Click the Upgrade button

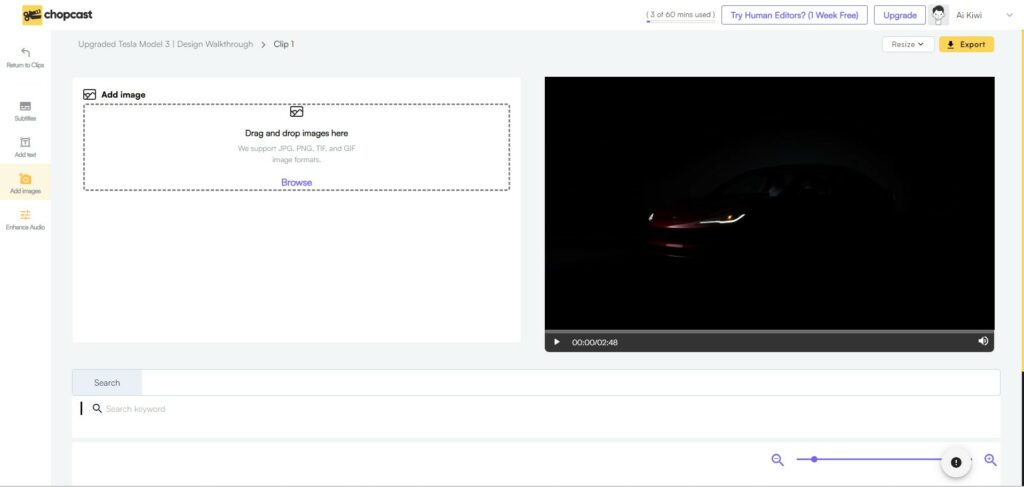pos(900,15)
